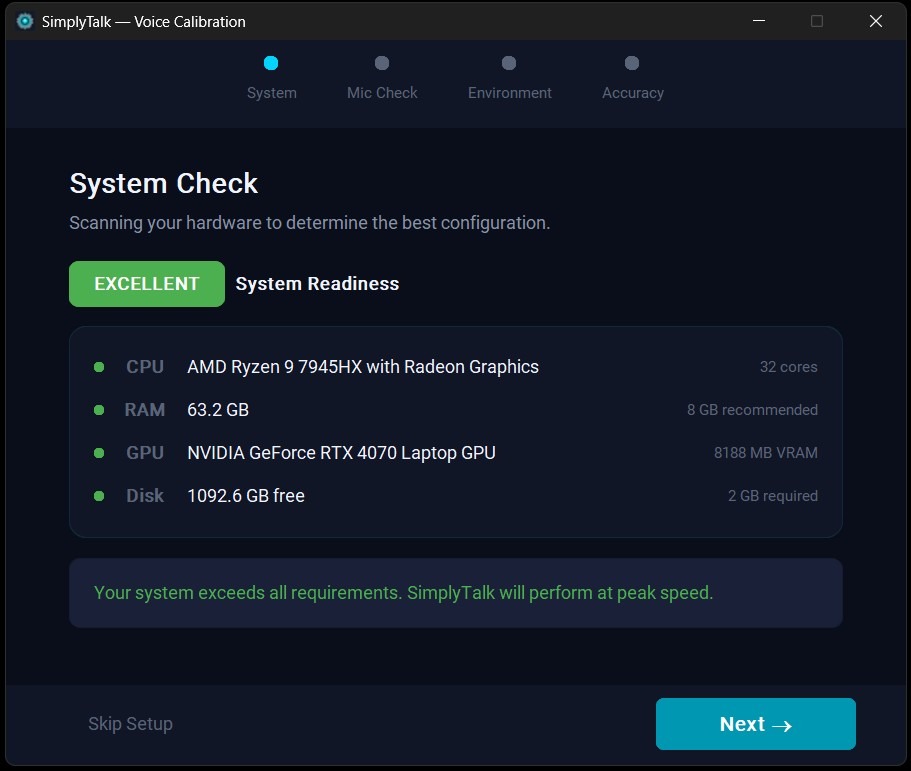Click the 8 GB recommended note
911x771 pixels.
[752, 410]
